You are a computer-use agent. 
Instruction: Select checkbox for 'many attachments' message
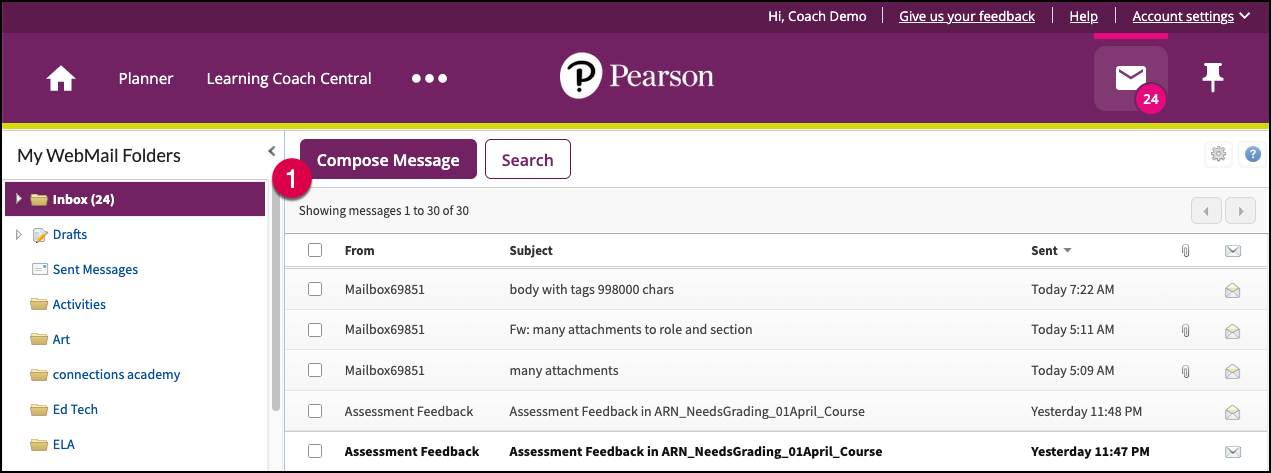[315, 370]
